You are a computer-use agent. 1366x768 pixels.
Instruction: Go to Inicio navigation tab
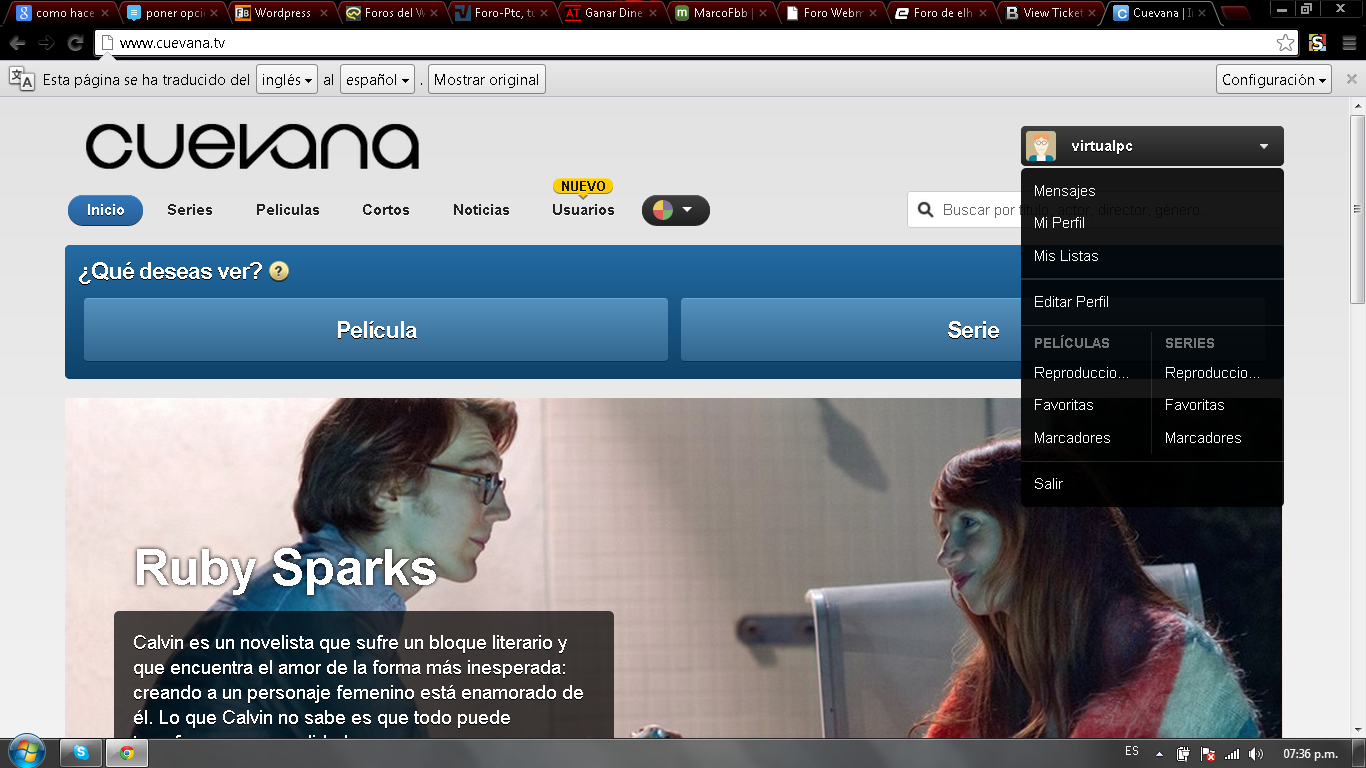pyautogui.click(x=105, y=210)
